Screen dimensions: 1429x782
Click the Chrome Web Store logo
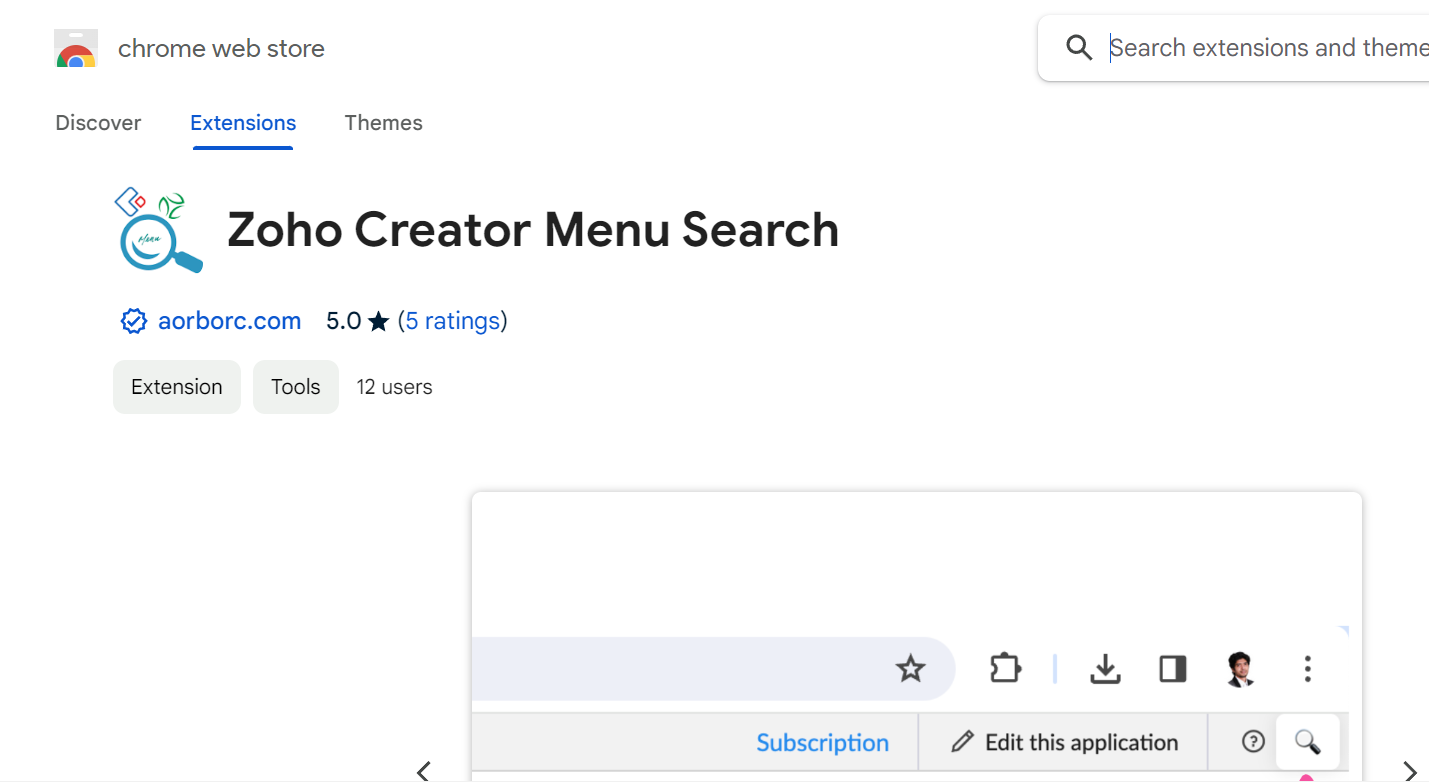pyautogui.click(x=76, y=47)
